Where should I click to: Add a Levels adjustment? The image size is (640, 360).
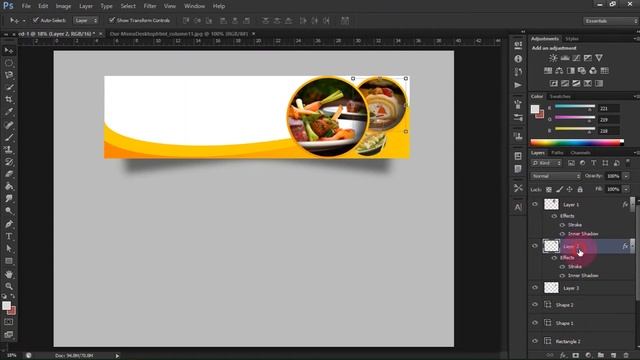tap(565, 58)
